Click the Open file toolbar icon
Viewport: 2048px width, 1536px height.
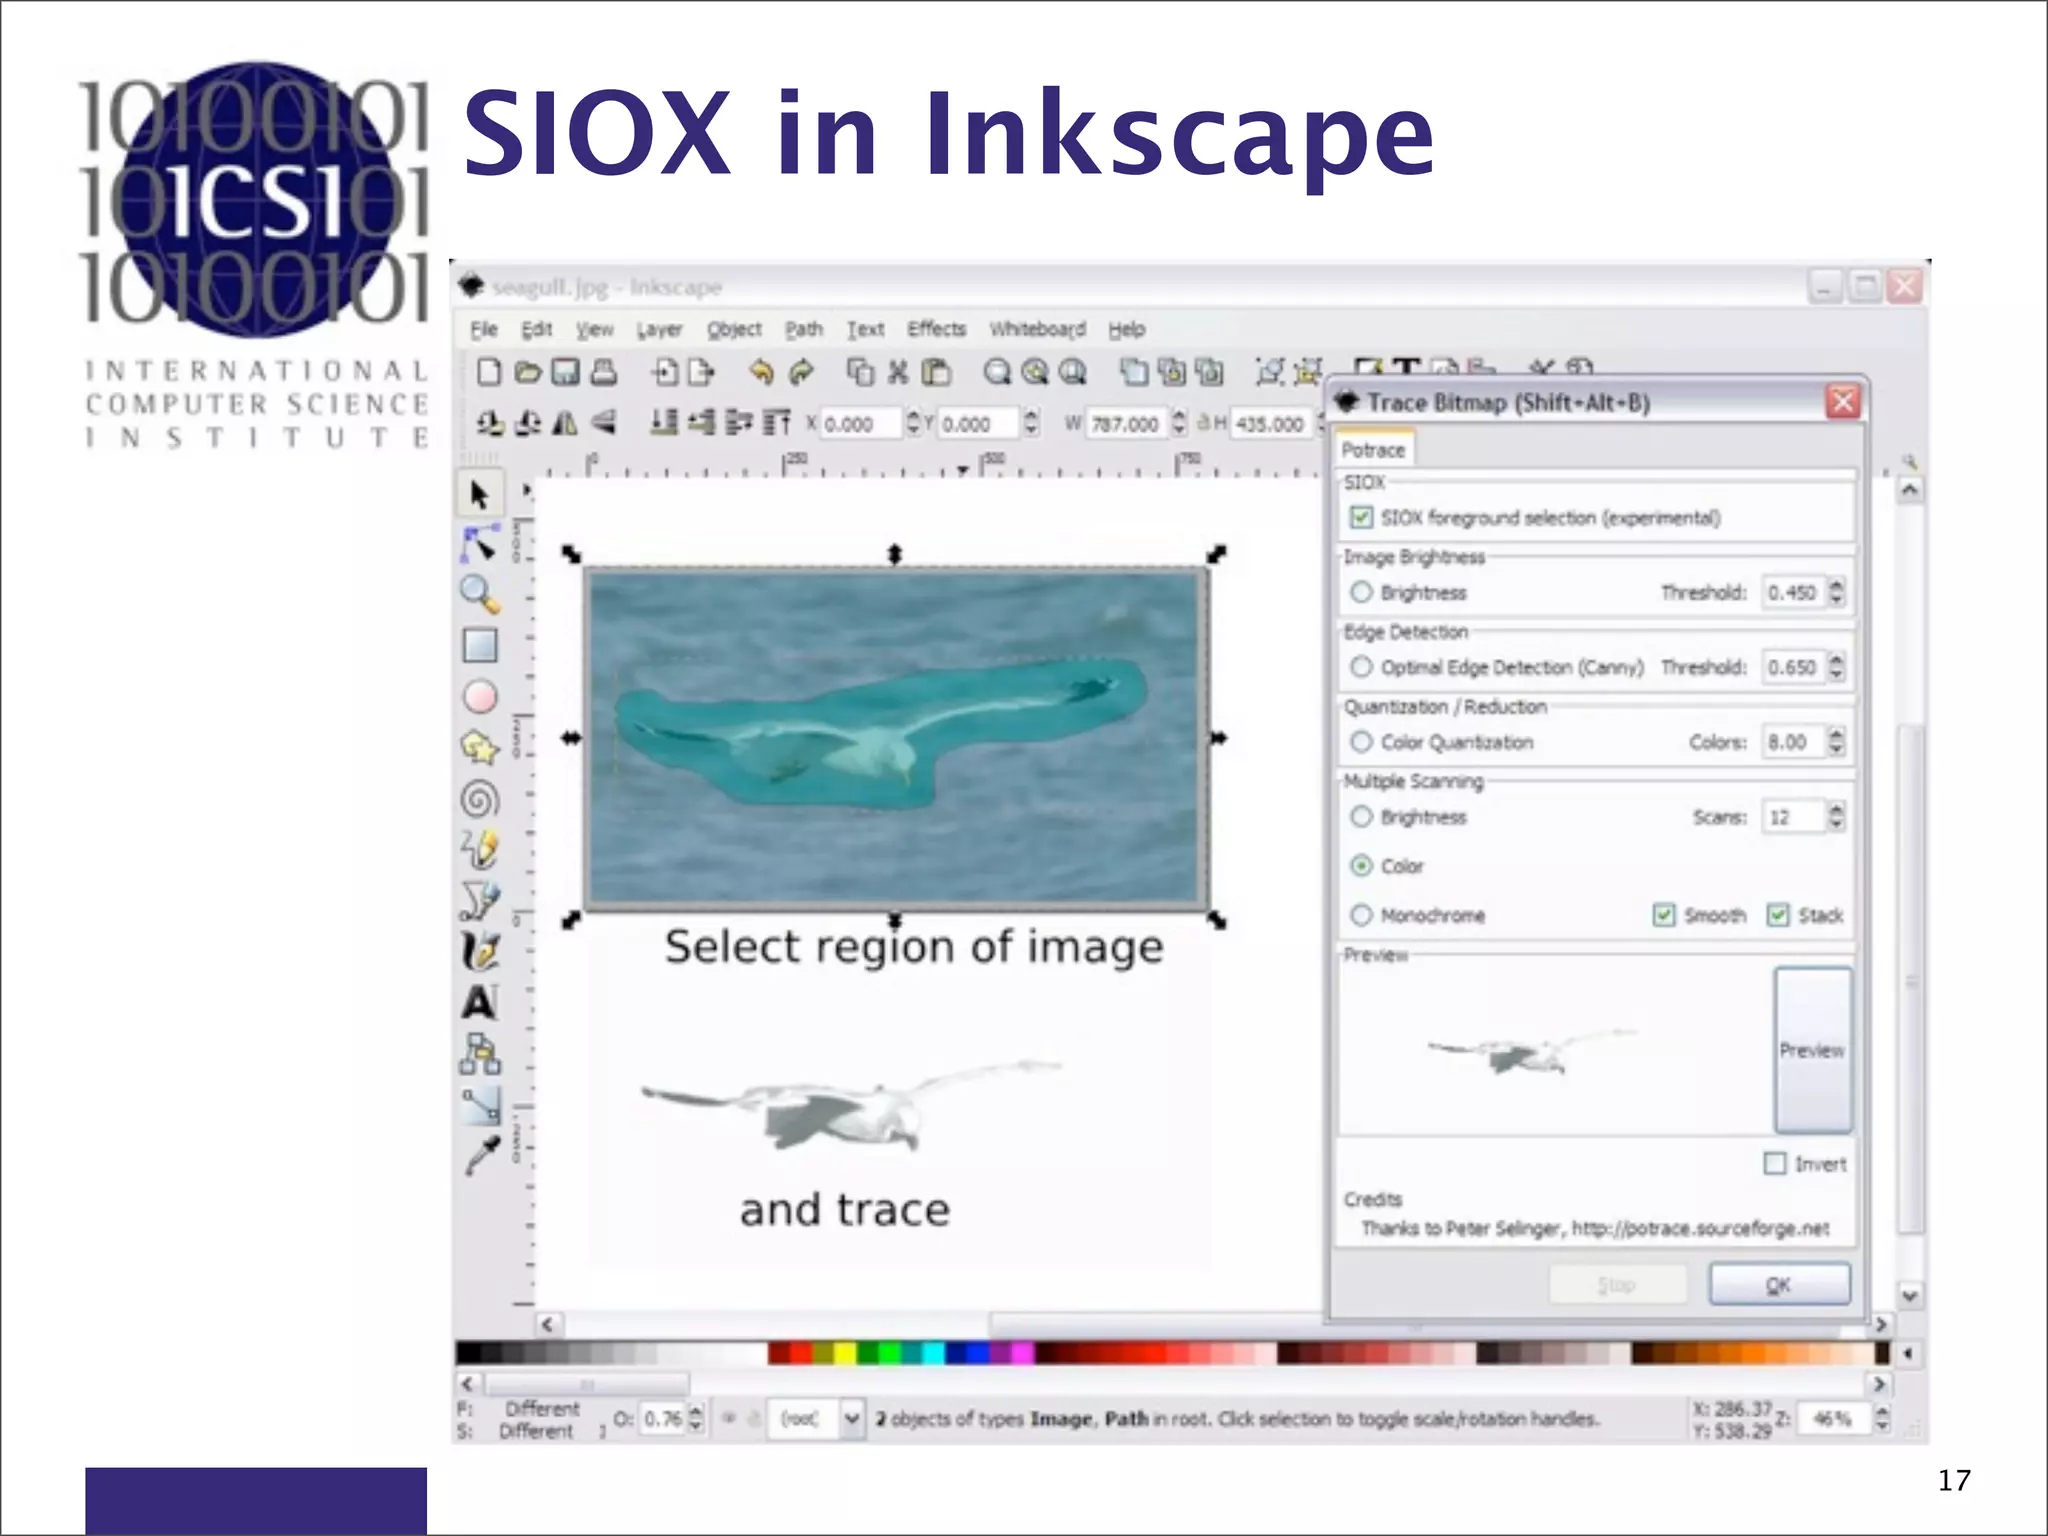tap(527, 372)
